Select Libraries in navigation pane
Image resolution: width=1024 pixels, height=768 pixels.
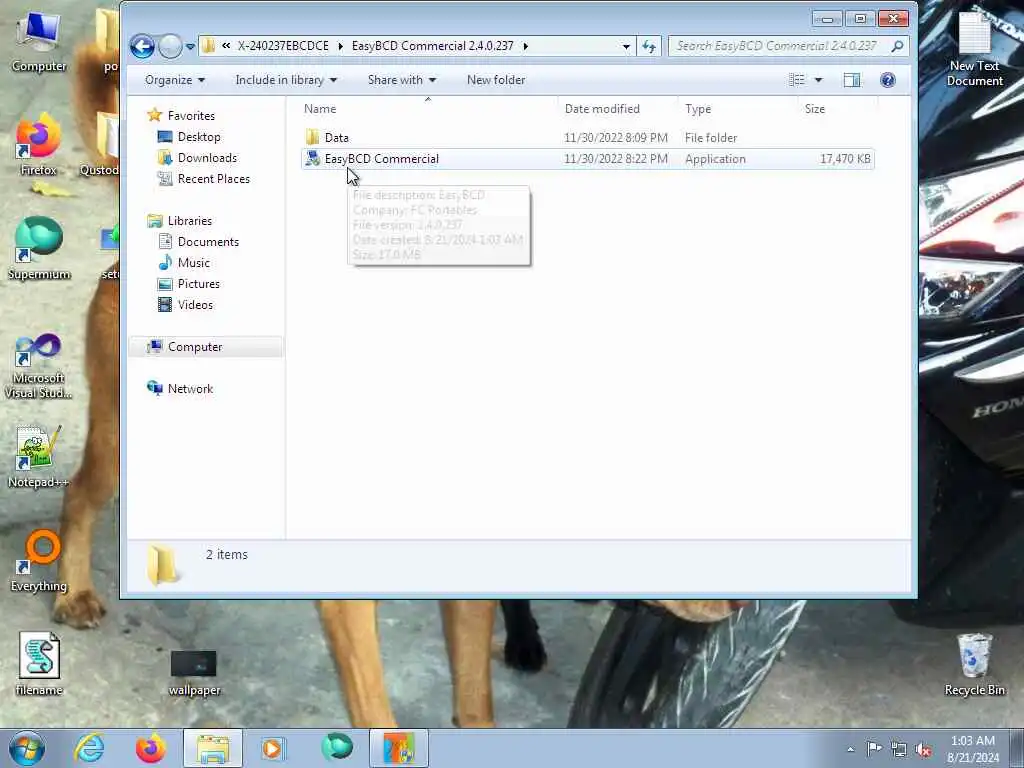tap(189, 221)
